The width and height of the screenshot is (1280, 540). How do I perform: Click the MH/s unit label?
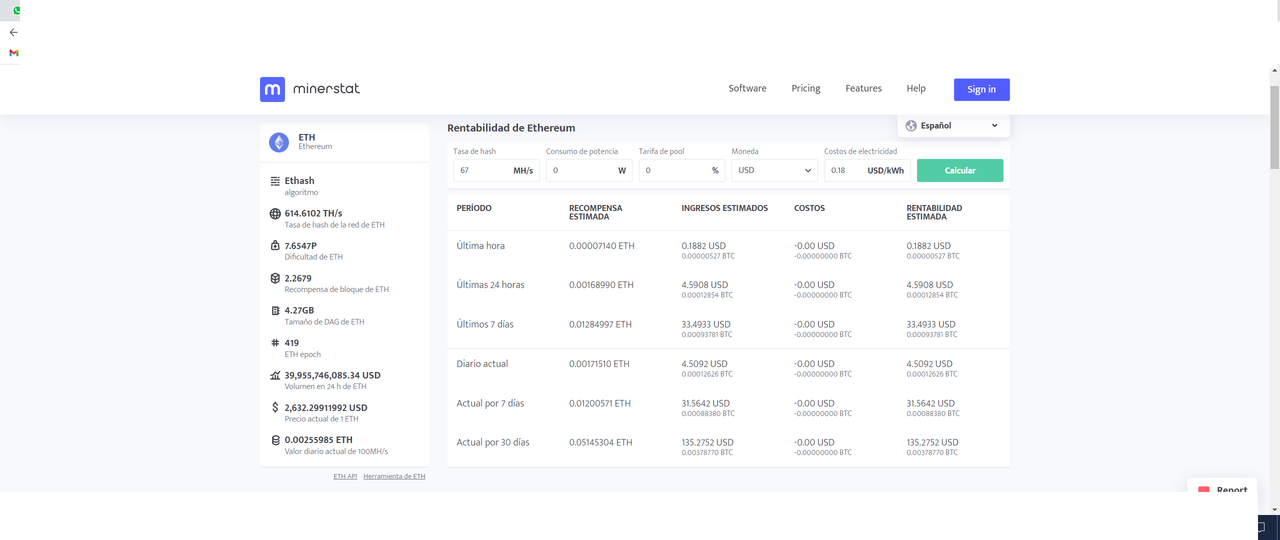pyautogui.click(x=524, y=171)
